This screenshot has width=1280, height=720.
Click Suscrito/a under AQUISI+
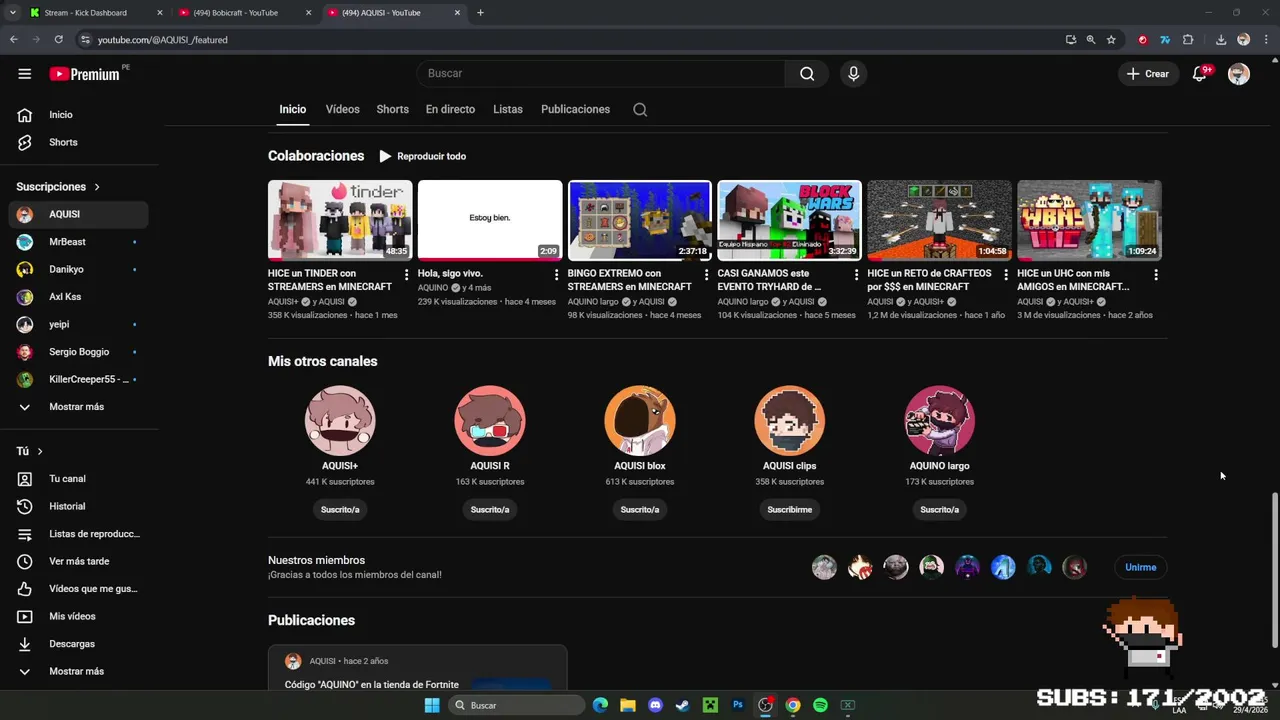(340, 509)
